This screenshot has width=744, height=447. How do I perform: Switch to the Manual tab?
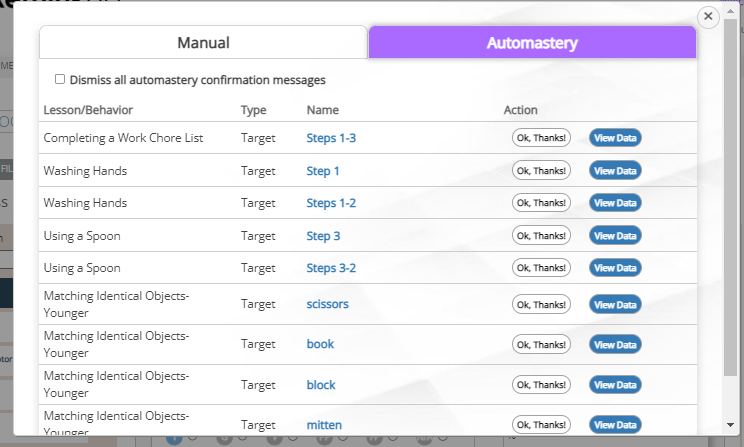point(203,43)
